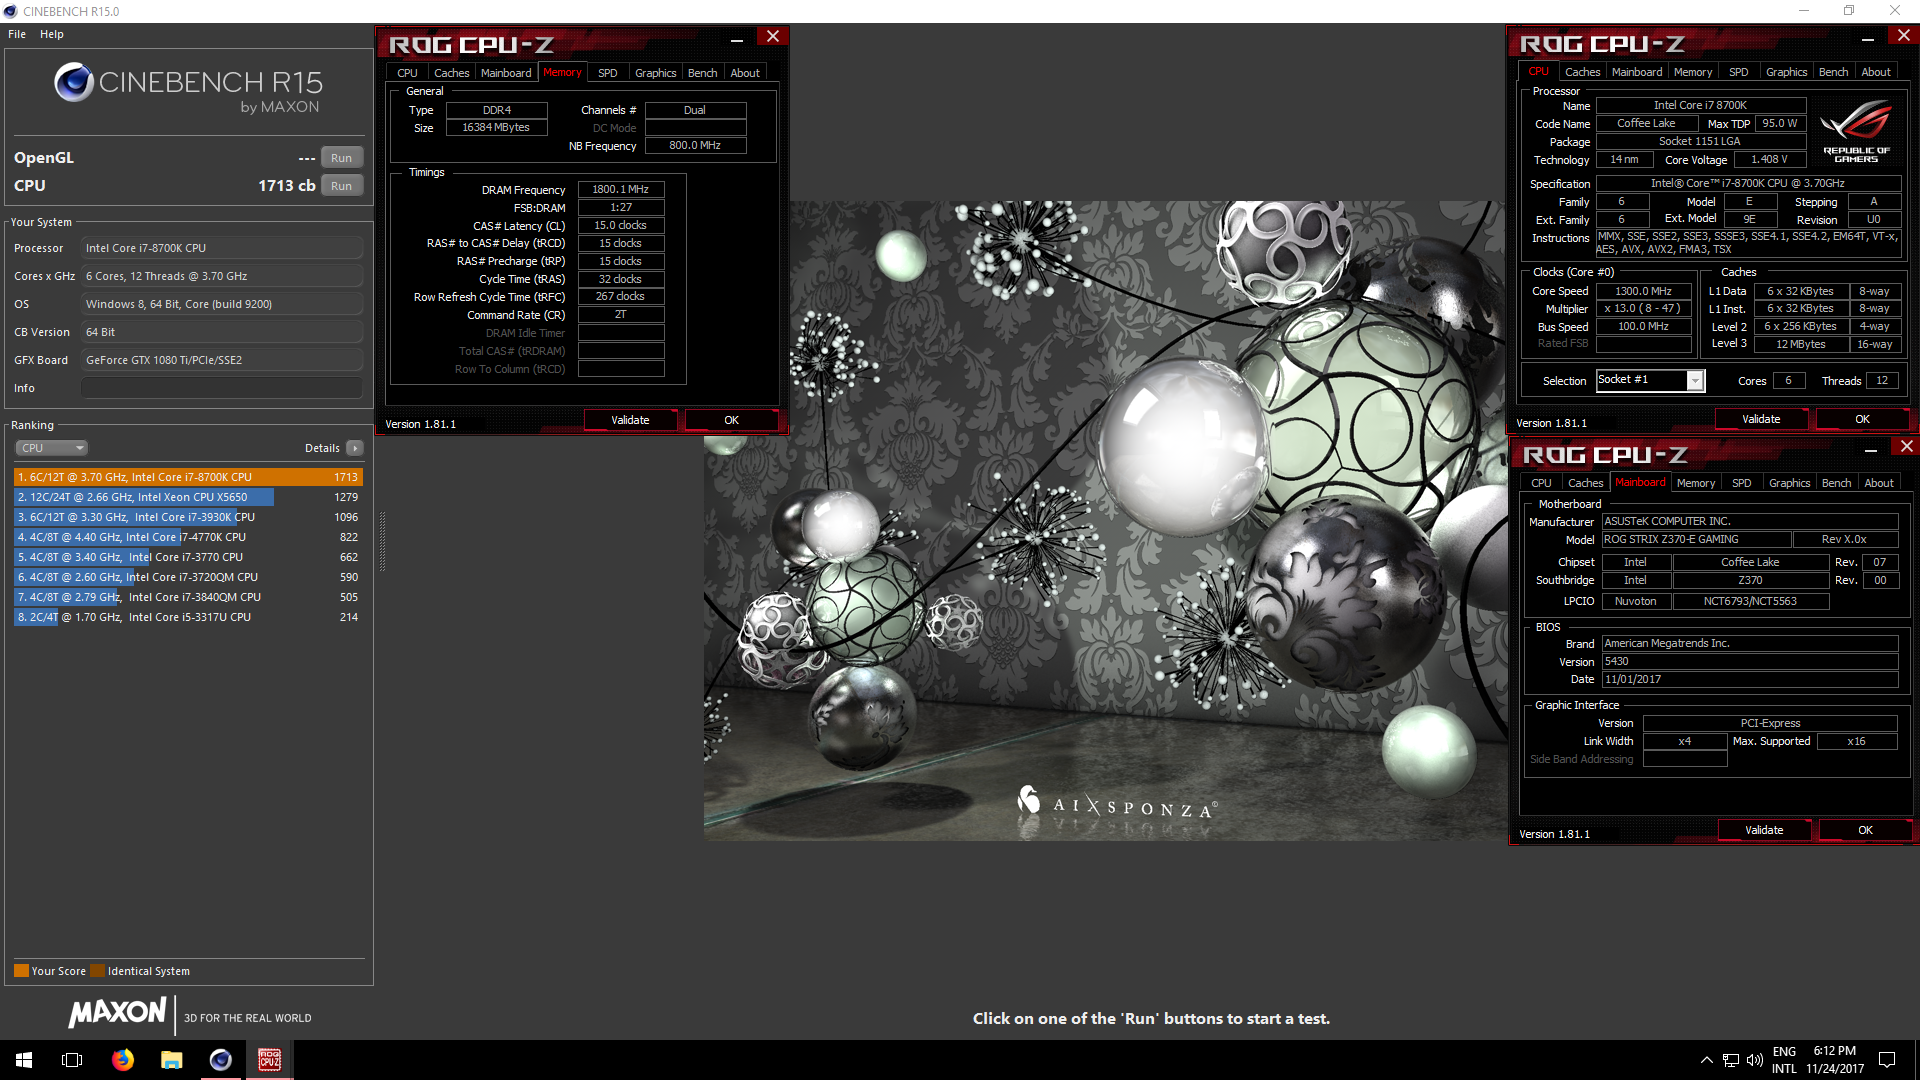Close the ROG CPU-Z Mainboard window
This screenshot has width=1920, height=1080.
[1906, 447]
